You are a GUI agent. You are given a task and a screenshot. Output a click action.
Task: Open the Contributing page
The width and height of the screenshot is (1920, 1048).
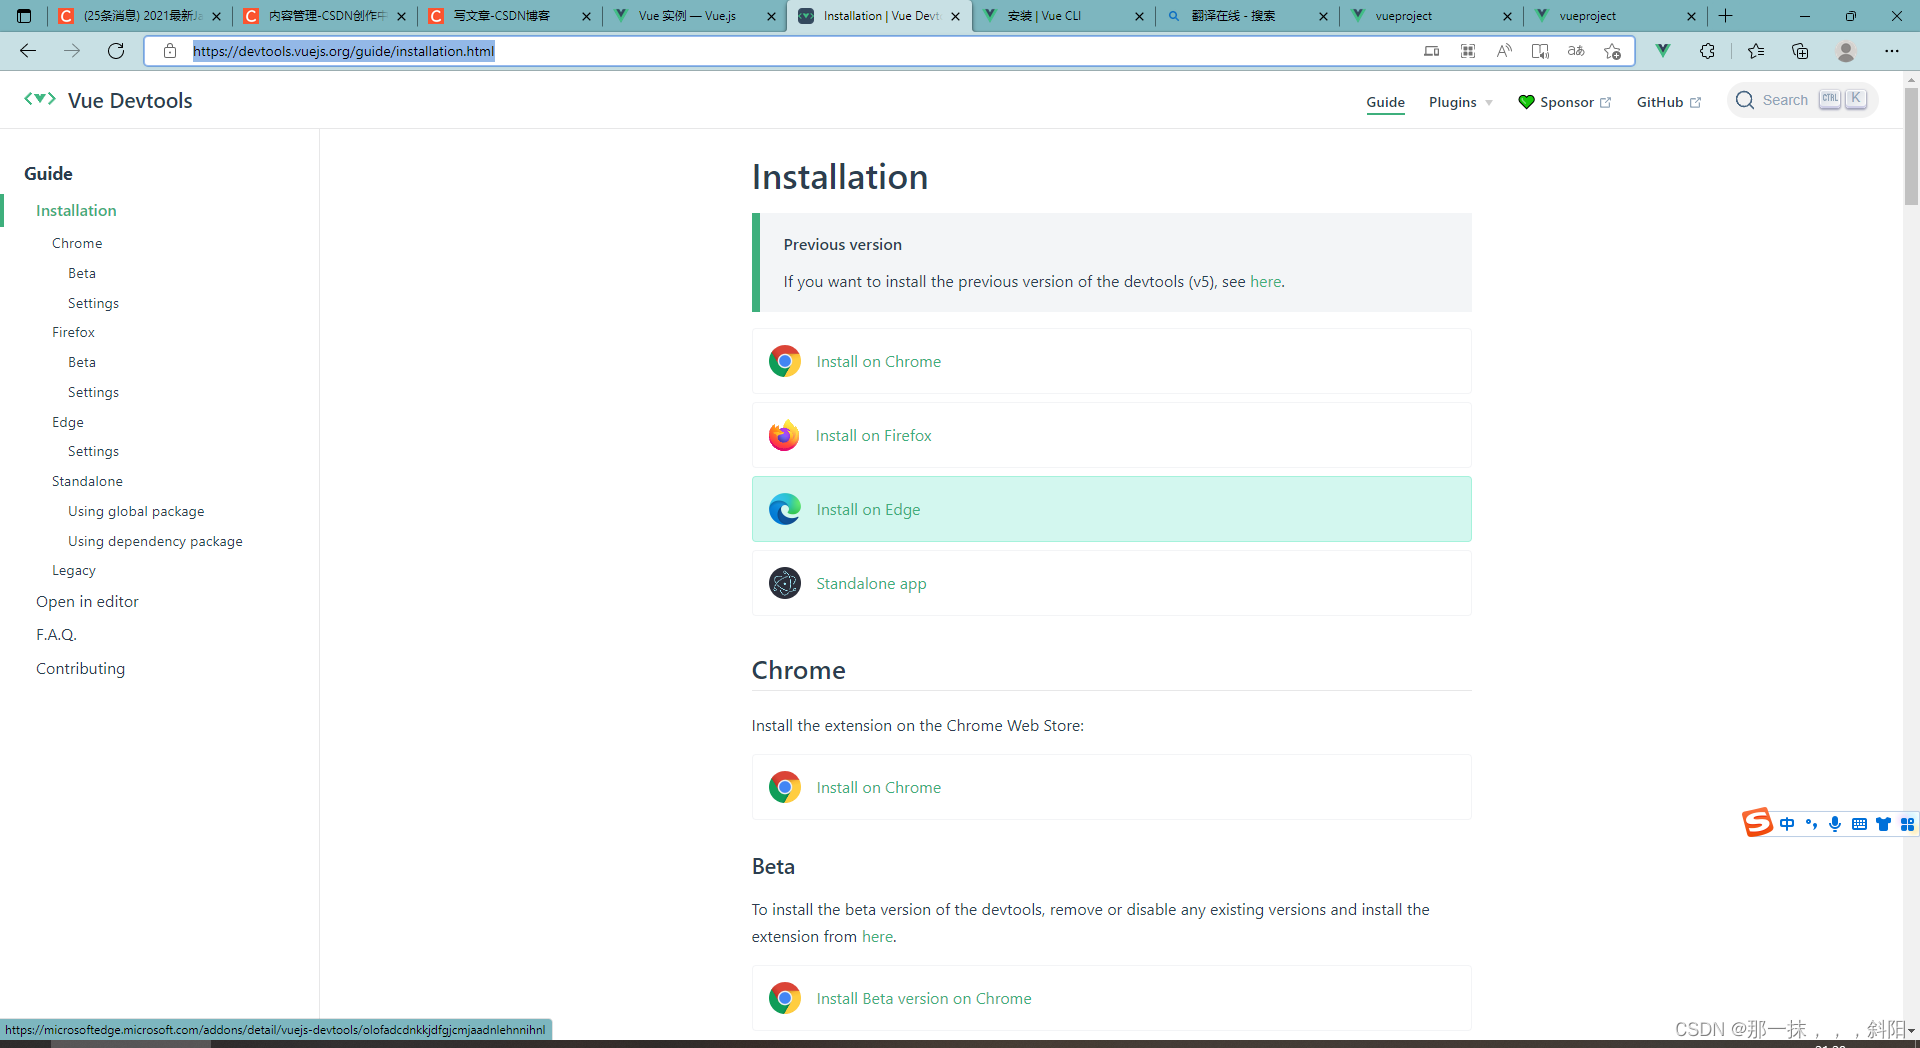tap(80, 668)
